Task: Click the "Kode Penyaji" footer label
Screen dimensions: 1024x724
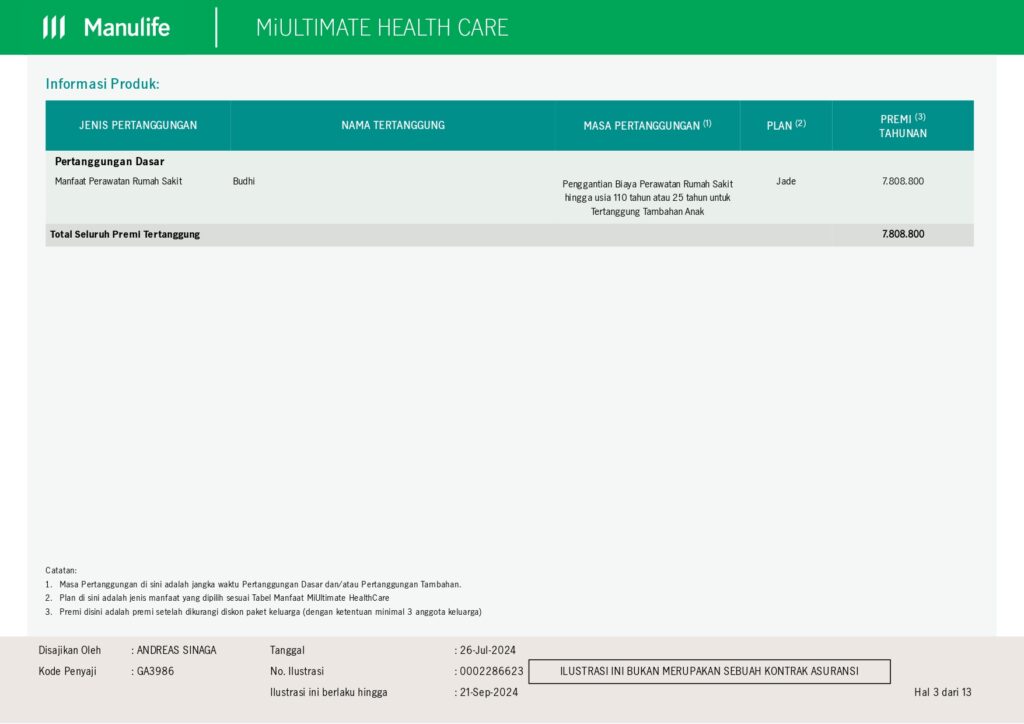Action: [67, 671]
